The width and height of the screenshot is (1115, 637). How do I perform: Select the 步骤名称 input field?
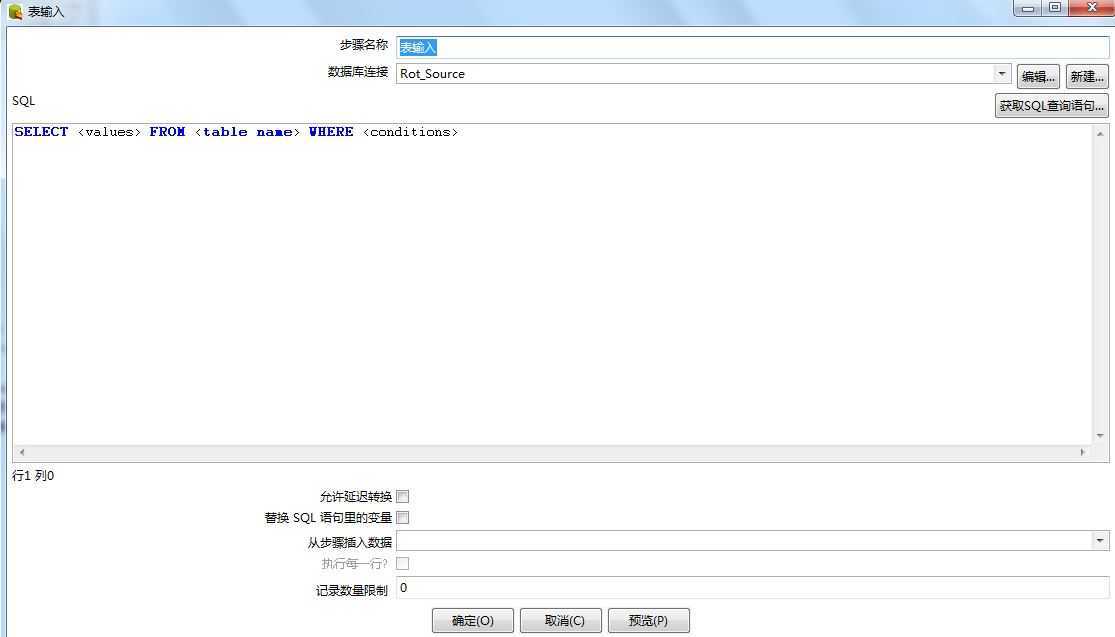[x=752, y=48]
